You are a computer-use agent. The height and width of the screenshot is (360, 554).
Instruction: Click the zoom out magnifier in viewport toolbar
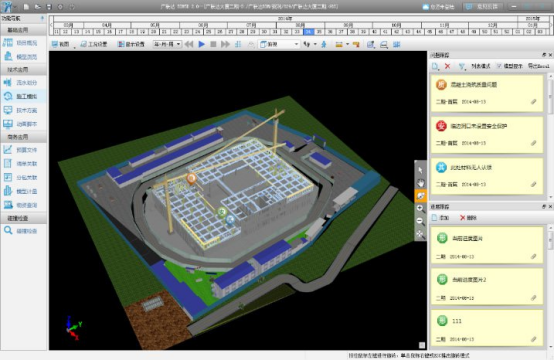click(x=420, y=221)
